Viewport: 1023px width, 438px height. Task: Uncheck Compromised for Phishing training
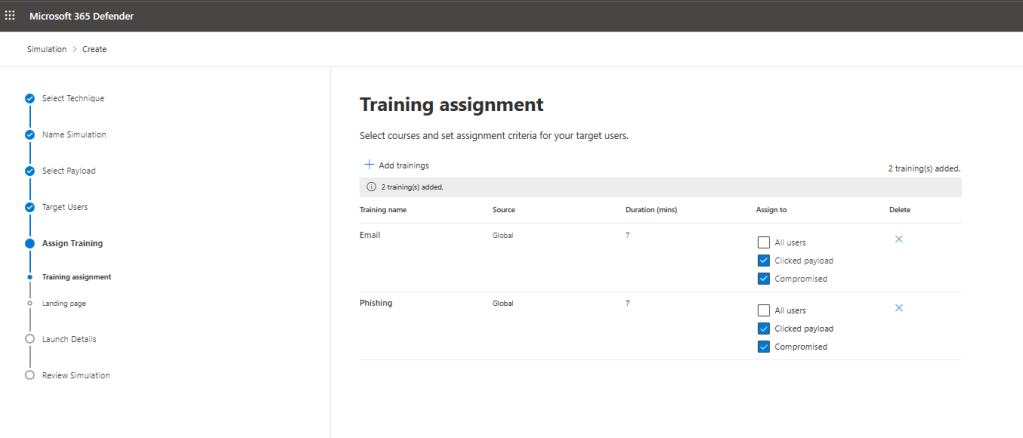click(764, 346)
